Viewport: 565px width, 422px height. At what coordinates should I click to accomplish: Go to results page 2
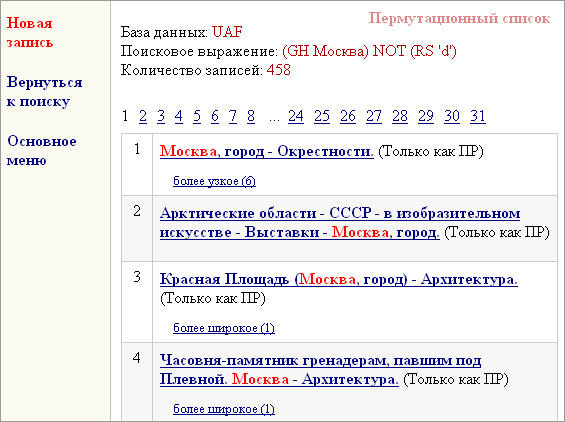tap(143, 116)
